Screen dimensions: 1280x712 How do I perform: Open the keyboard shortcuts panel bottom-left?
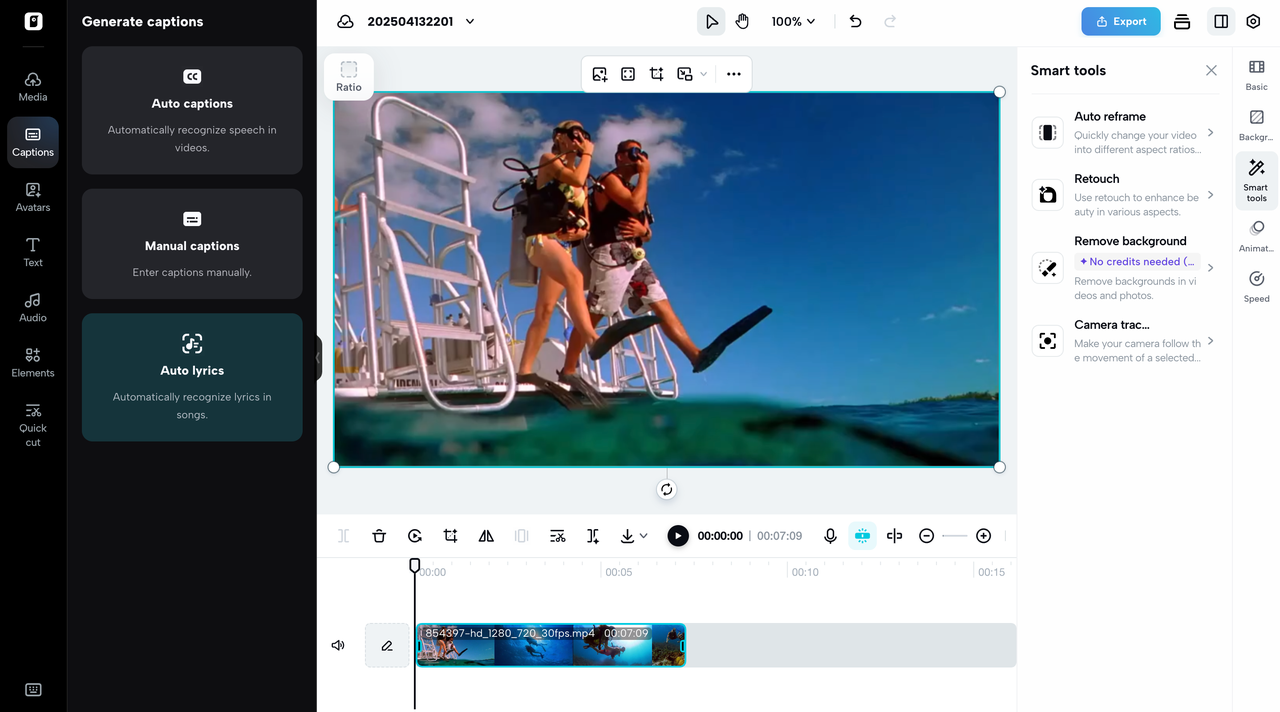pos(33,689)
